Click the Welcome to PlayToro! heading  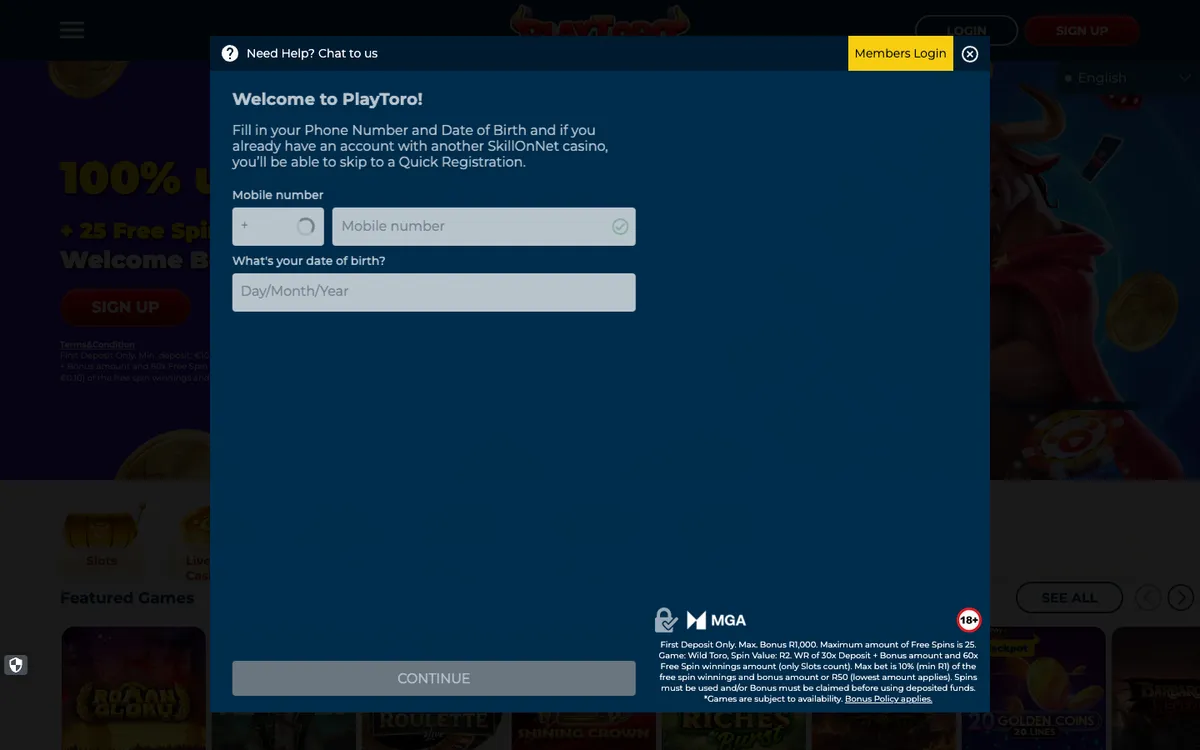coord(327,99)
